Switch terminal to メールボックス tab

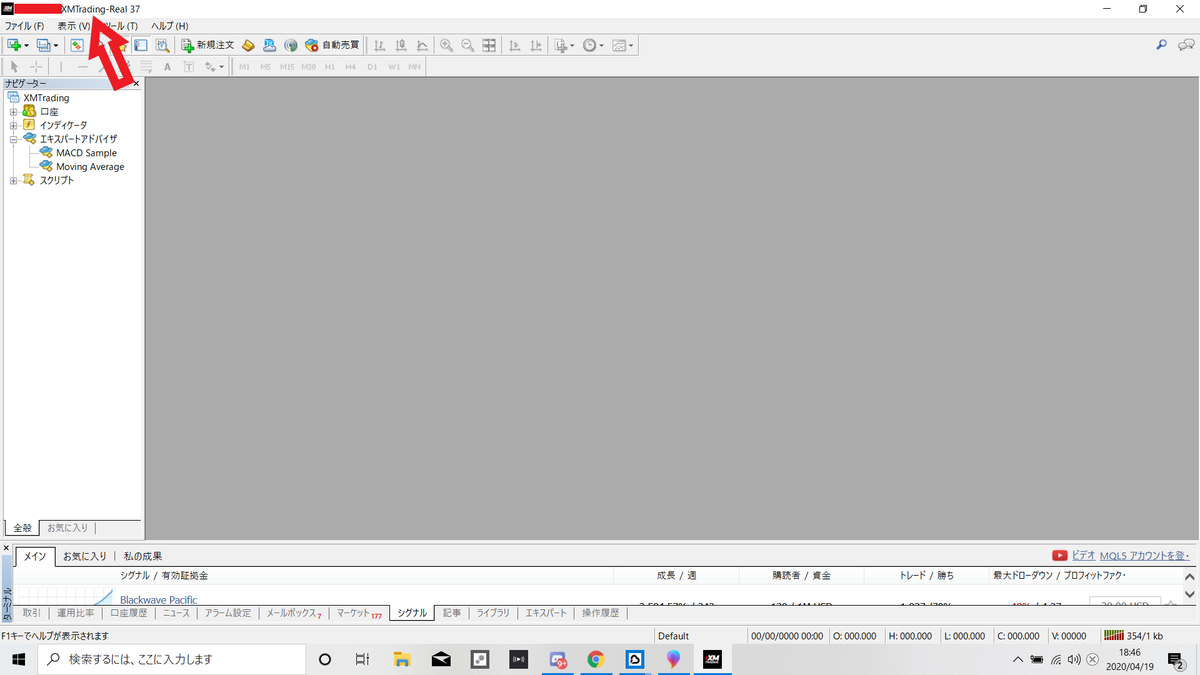[294, 613]
